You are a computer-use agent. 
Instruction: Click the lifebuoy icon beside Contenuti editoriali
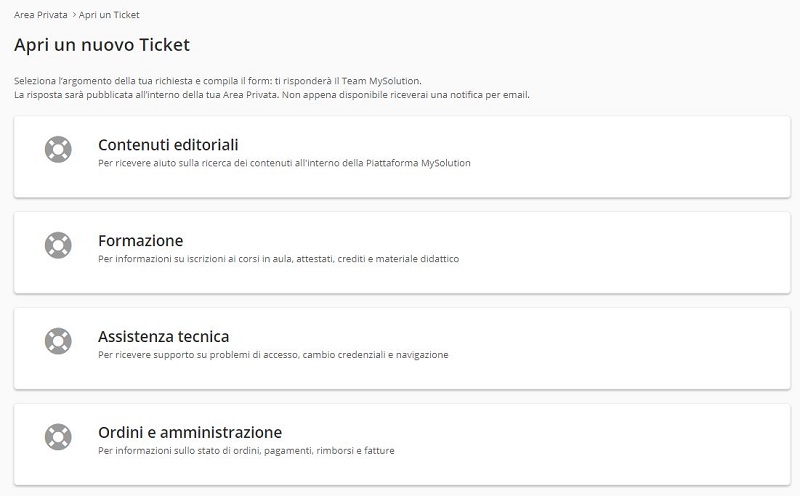point(58,150)
